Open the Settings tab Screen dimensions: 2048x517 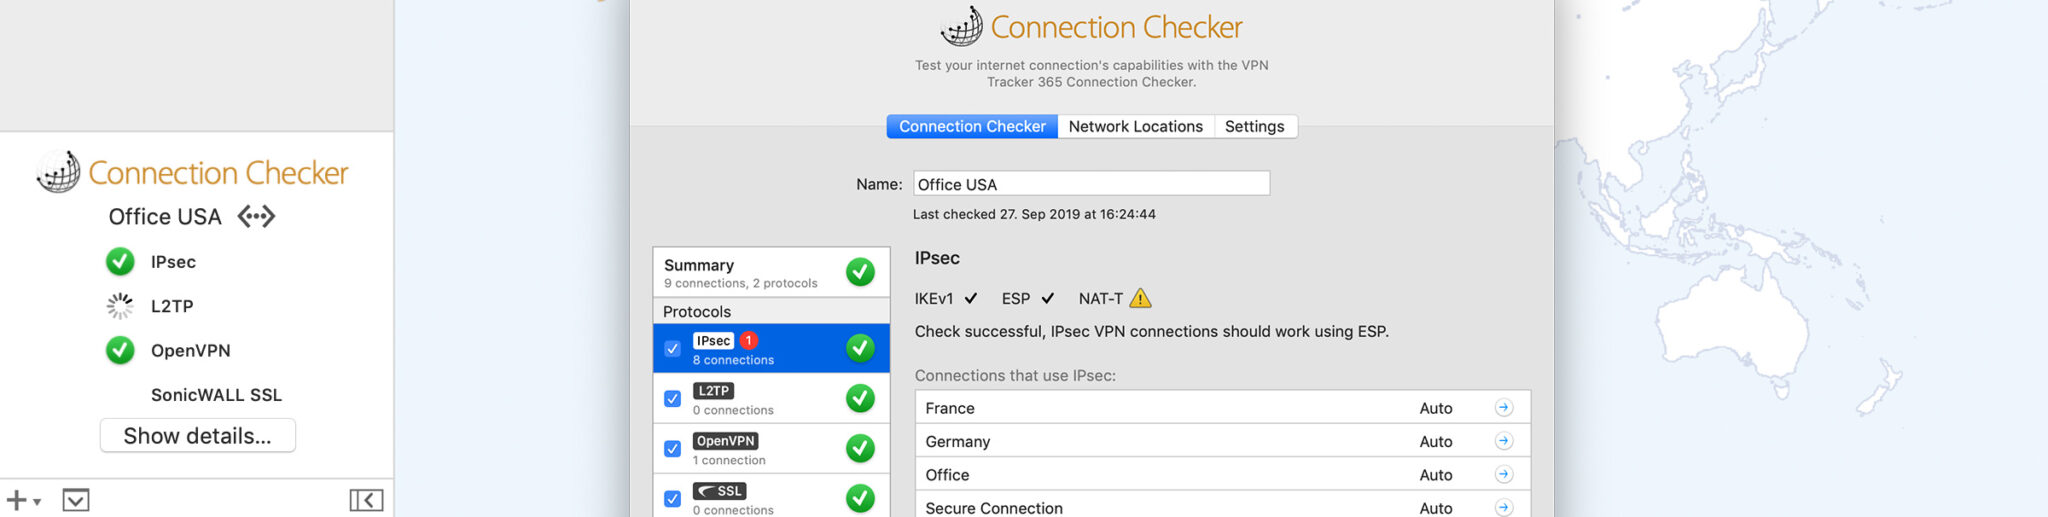[x=1254, y=127]
